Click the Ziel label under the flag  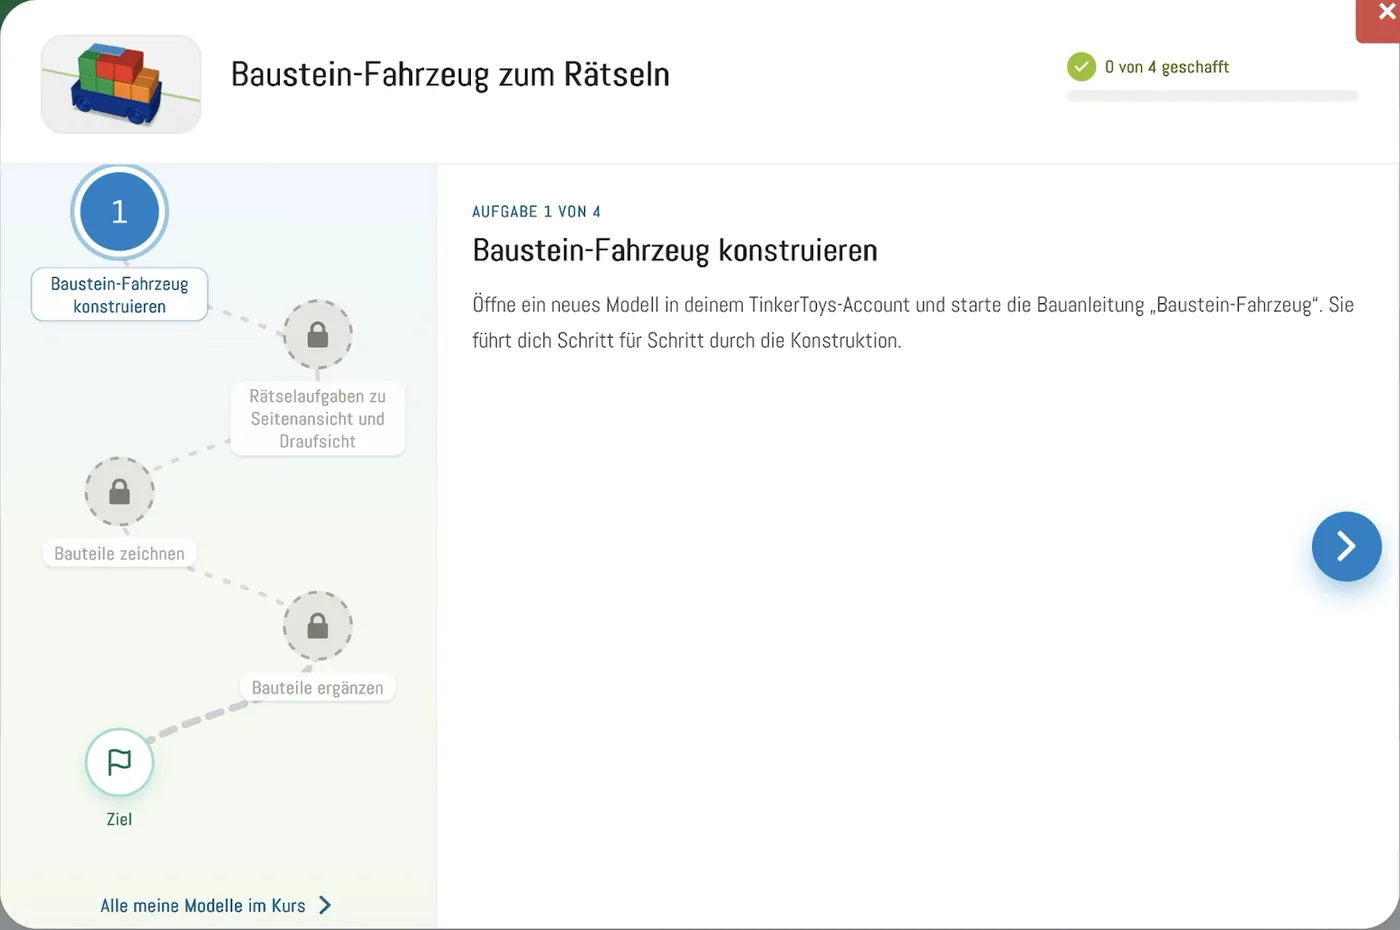119,819
